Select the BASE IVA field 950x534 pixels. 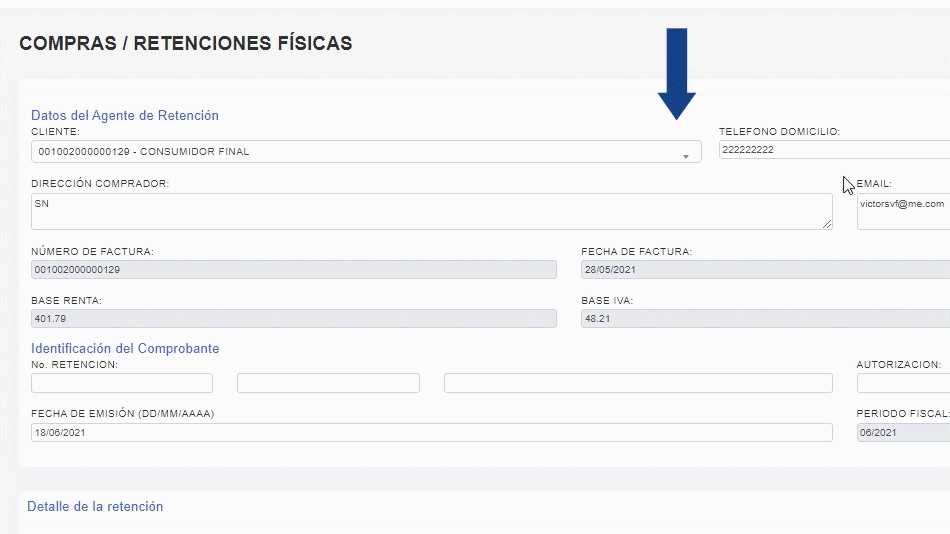(765, 318)
